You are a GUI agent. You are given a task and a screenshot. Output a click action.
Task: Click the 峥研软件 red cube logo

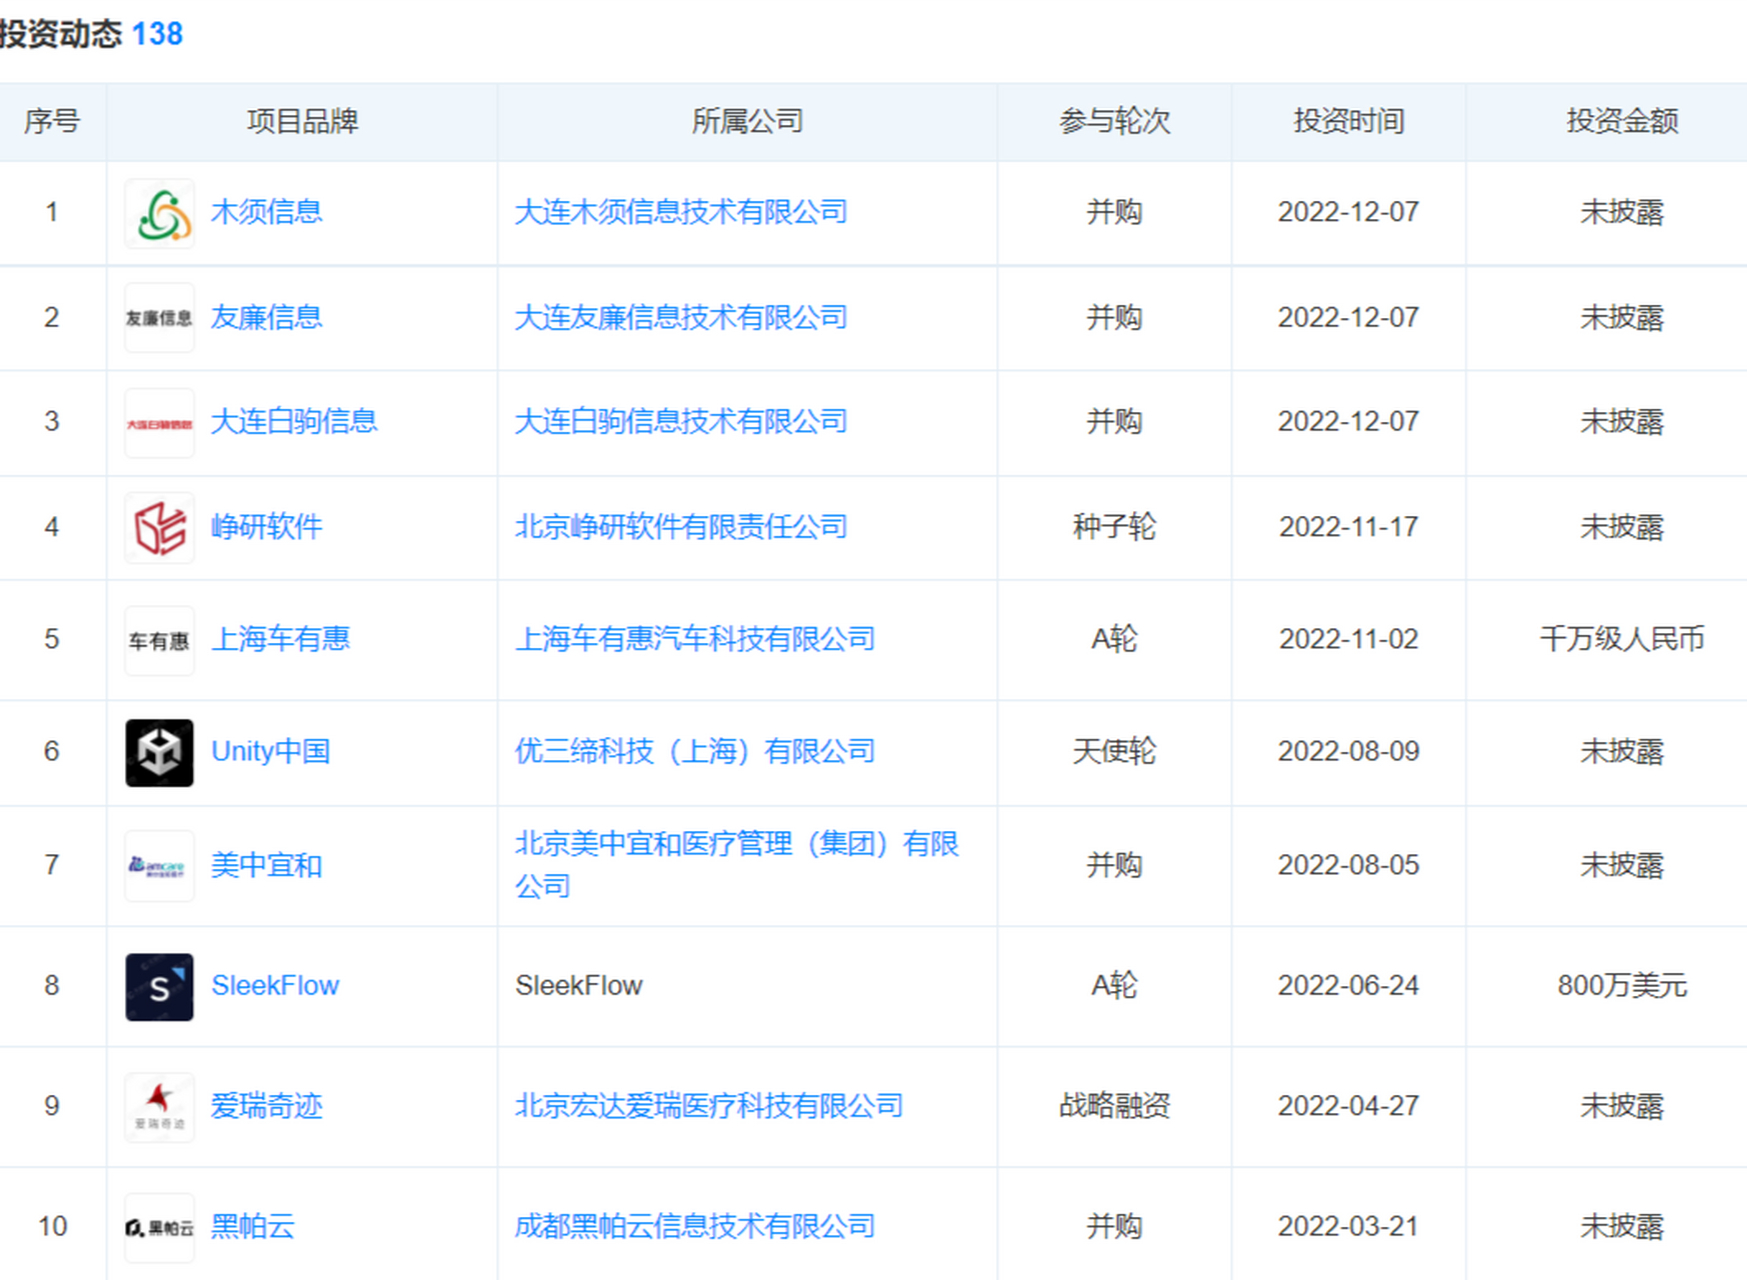tap(159, 528)
